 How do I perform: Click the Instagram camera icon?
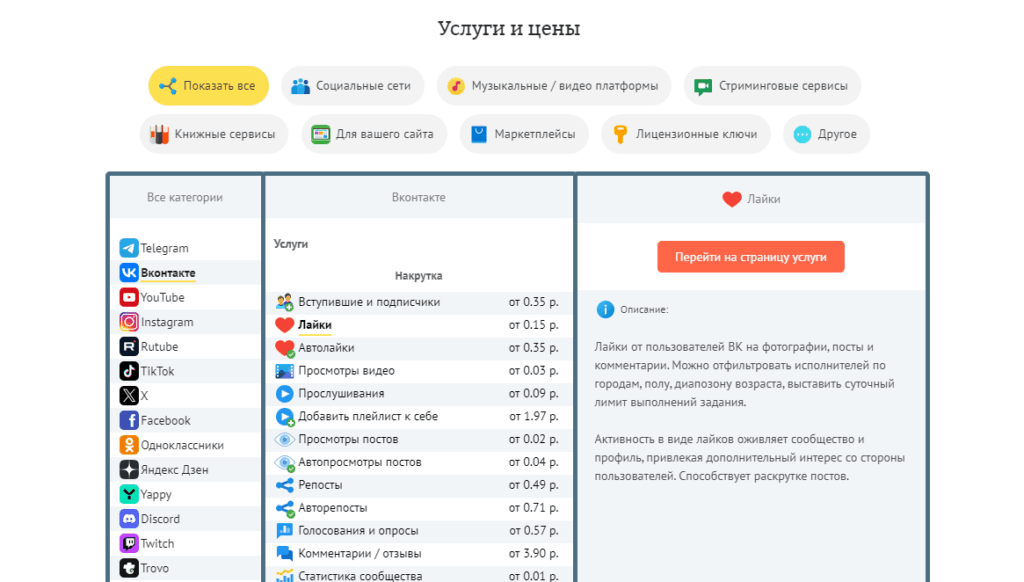[x=129, y=322]
